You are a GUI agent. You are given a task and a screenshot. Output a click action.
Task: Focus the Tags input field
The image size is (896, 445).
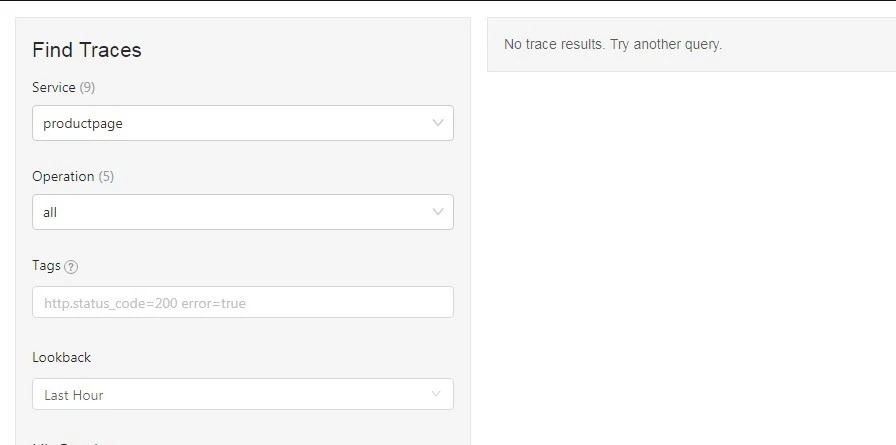(x=242, y=303)
